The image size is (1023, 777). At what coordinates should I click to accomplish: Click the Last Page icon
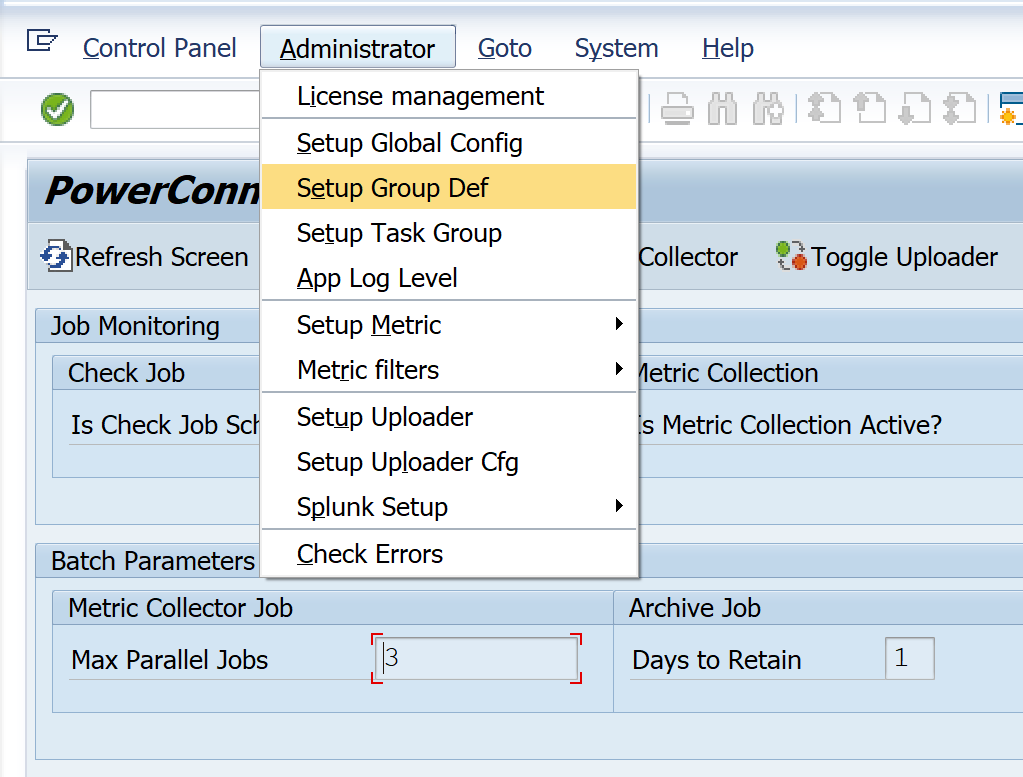click(959, 109)
